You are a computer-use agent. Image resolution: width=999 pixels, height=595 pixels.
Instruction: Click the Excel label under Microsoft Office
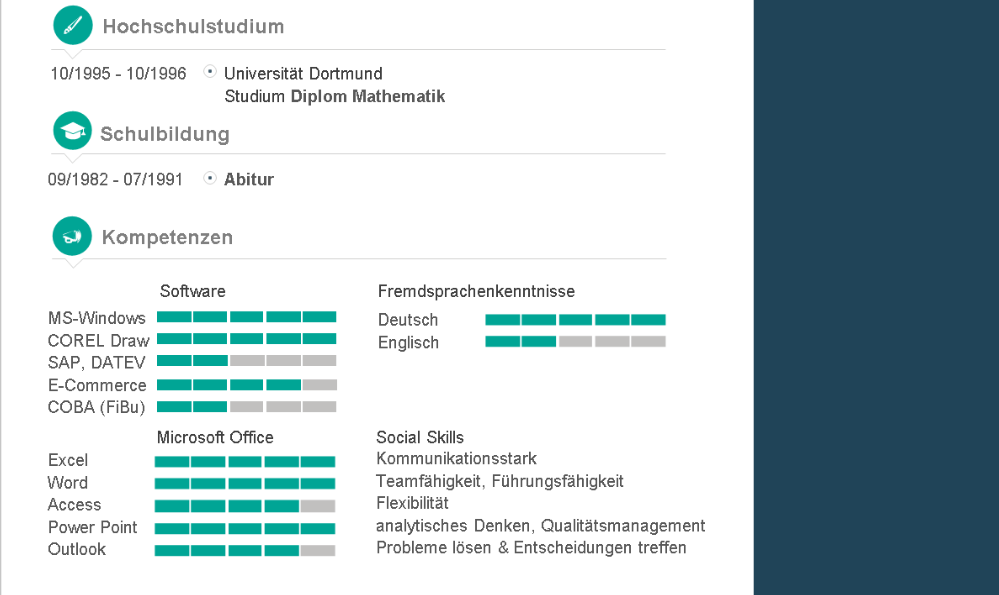pos(68,461)
